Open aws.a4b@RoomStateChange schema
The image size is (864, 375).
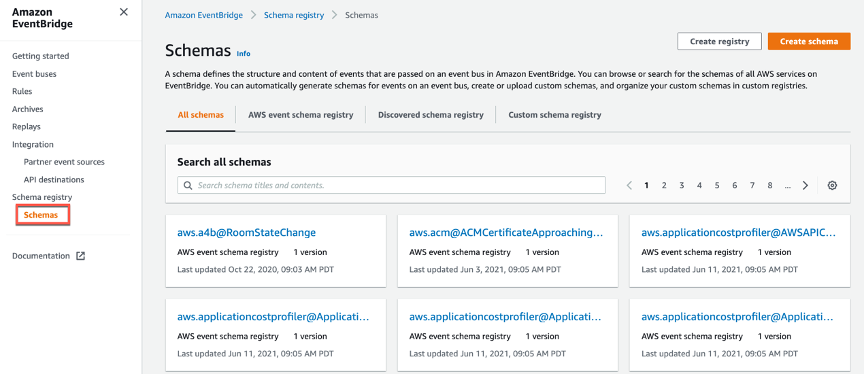[x=246, y=232]
